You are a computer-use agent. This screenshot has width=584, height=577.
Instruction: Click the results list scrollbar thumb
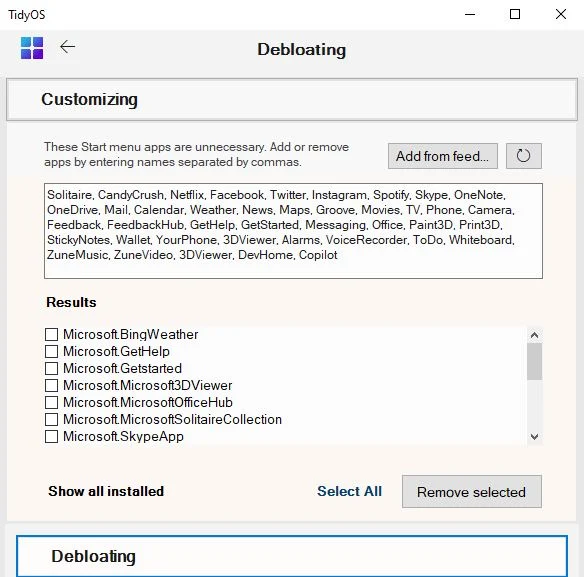click(534, 361)
